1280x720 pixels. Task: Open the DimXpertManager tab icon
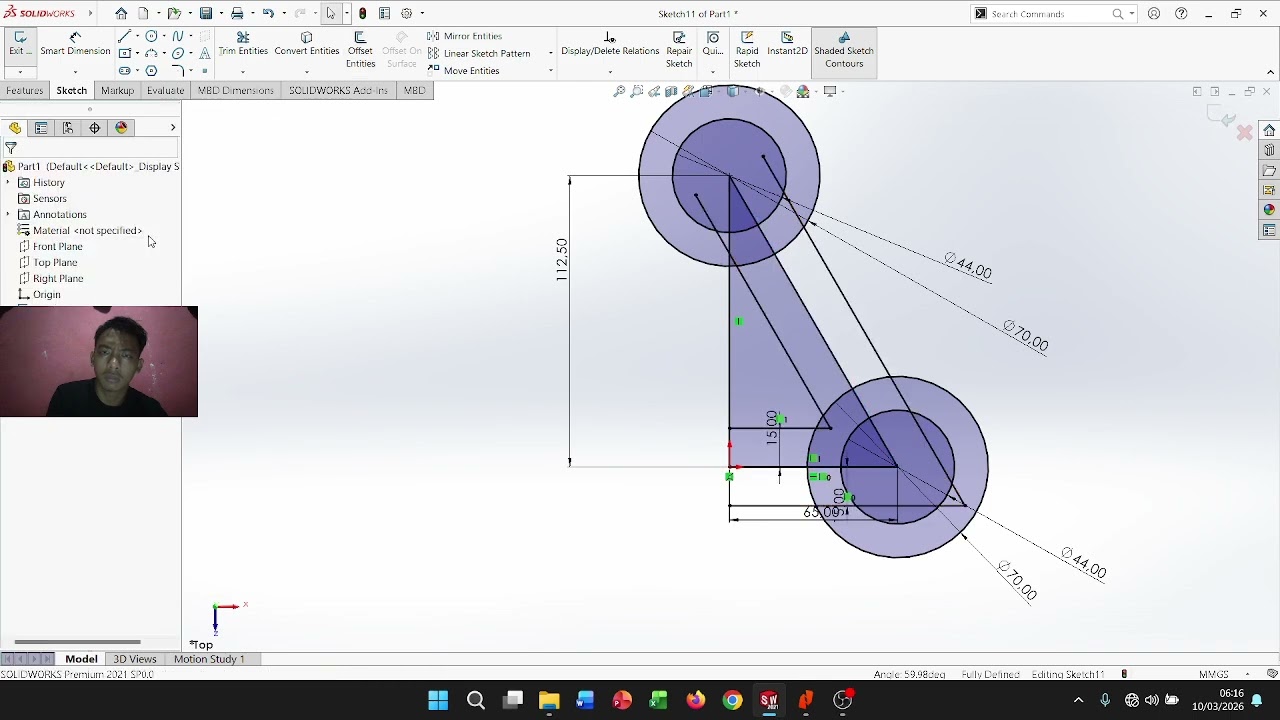95,128
